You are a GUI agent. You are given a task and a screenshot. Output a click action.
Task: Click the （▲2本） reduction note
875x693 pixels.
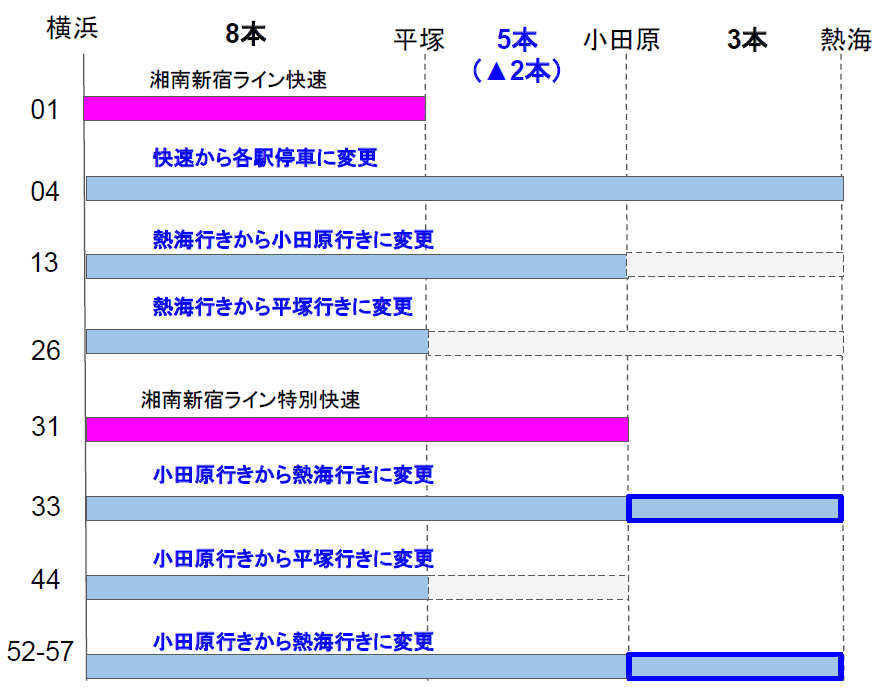517,71
